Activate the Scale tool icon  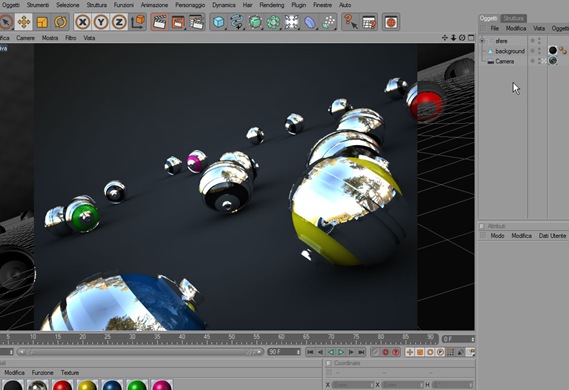point(42,22)
